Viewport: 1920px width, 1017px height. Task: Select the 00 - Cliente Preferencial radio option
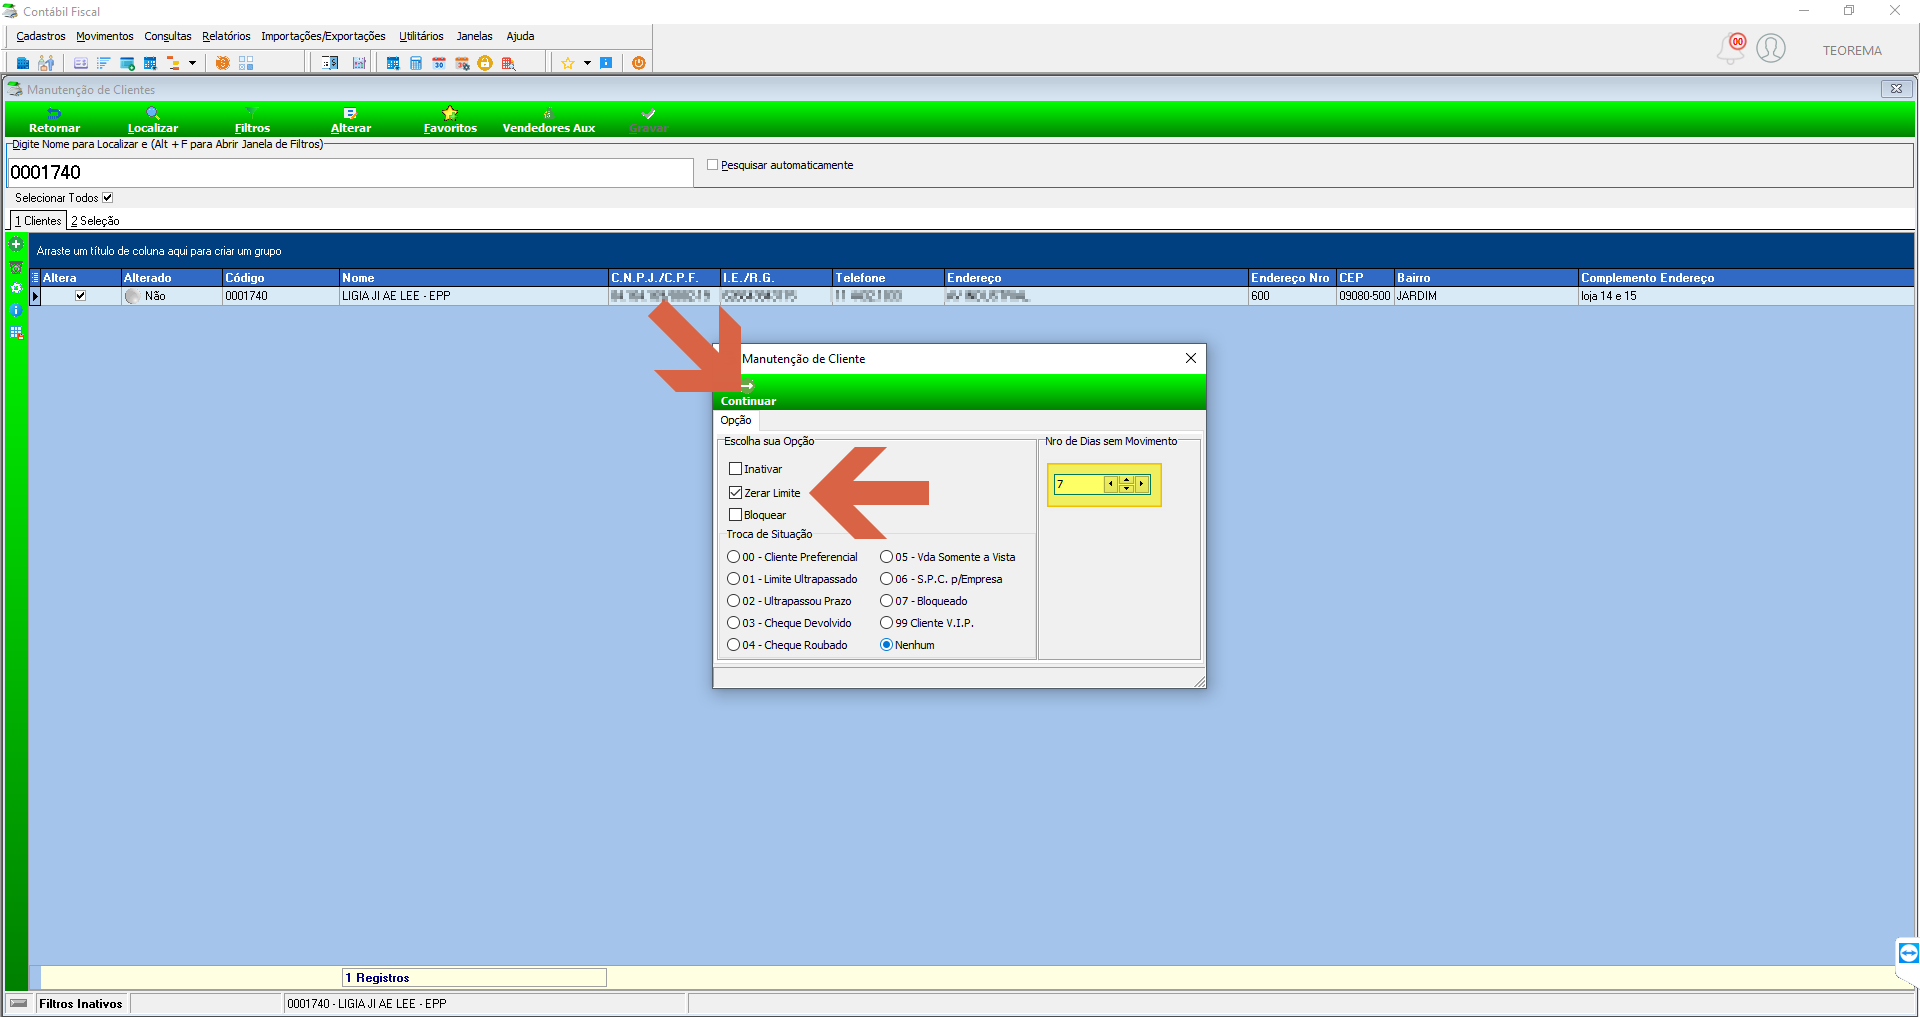coord(734,557)
